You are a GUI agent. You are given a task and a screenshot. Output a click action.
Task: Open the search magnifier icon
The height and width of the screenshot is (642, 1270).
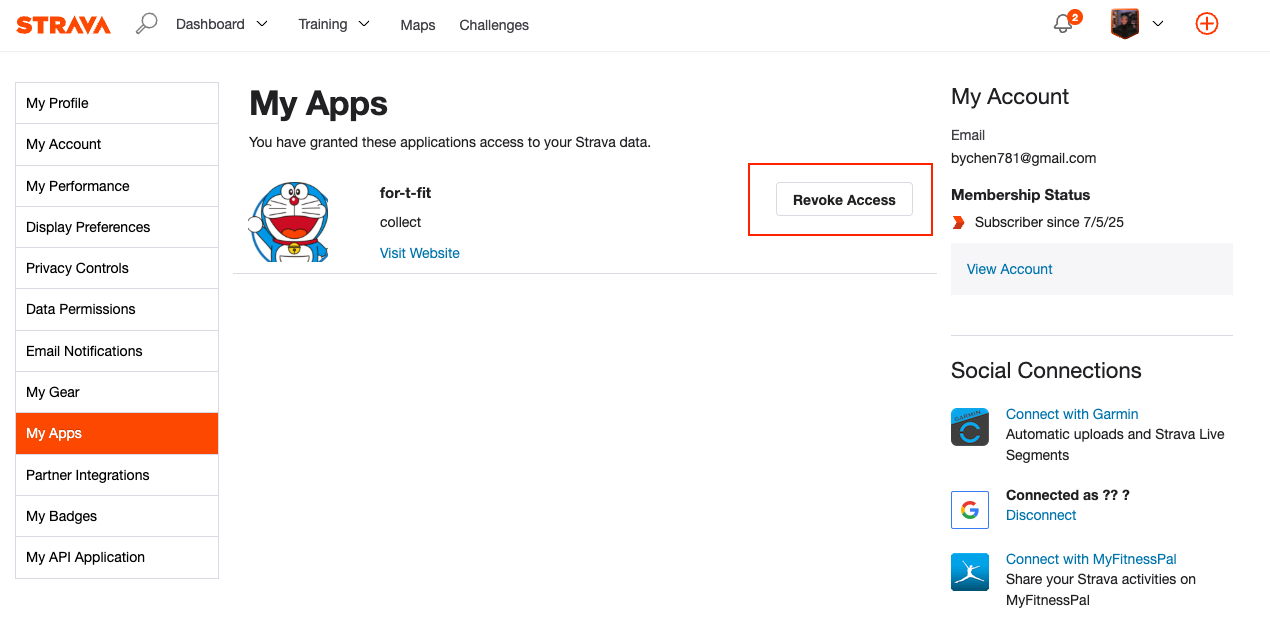pos(147,23)
